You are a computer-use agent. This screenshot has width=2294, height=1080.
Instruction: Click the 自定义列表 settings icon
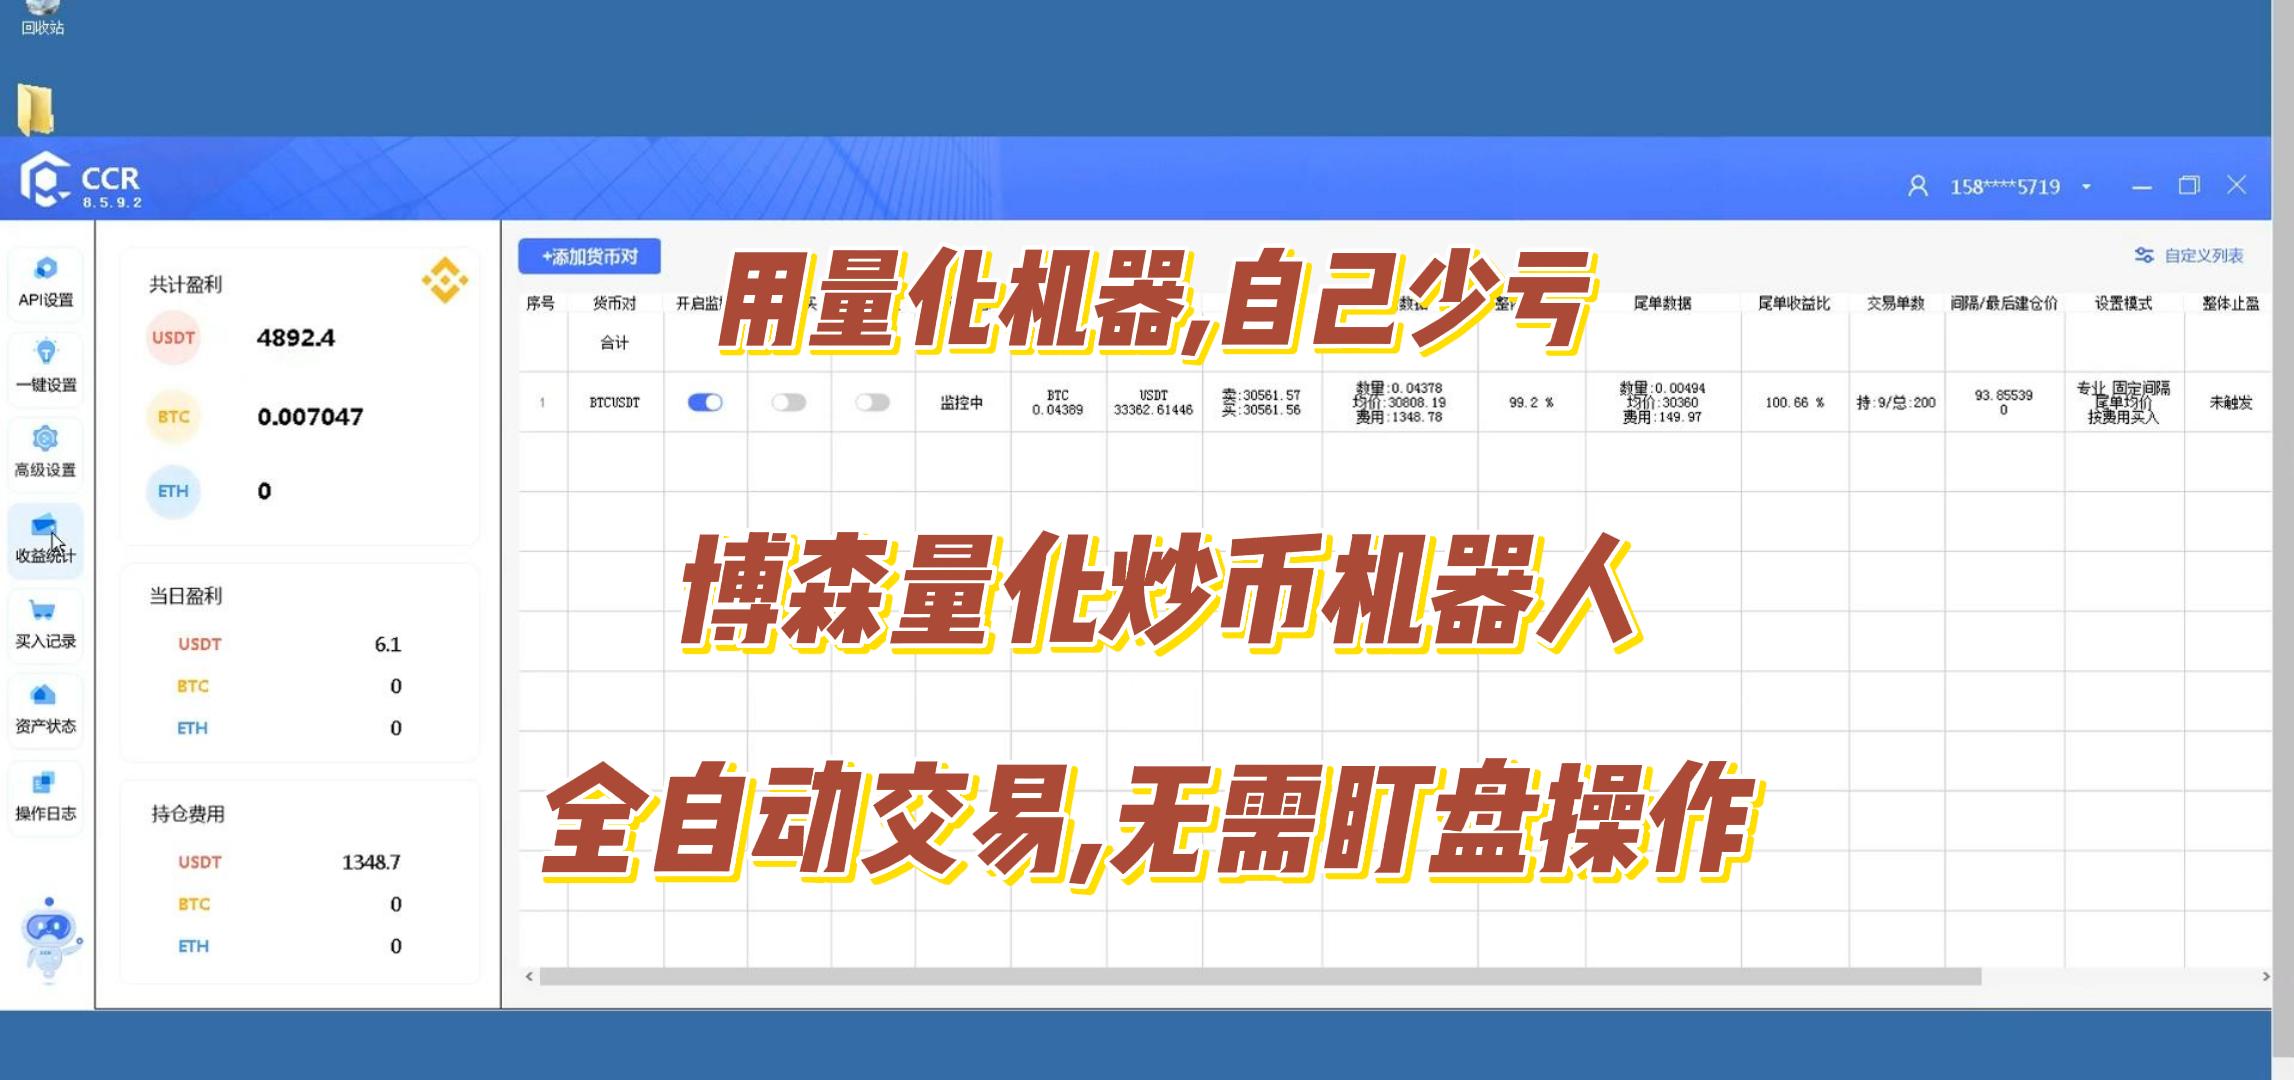tap(2144, 255)
